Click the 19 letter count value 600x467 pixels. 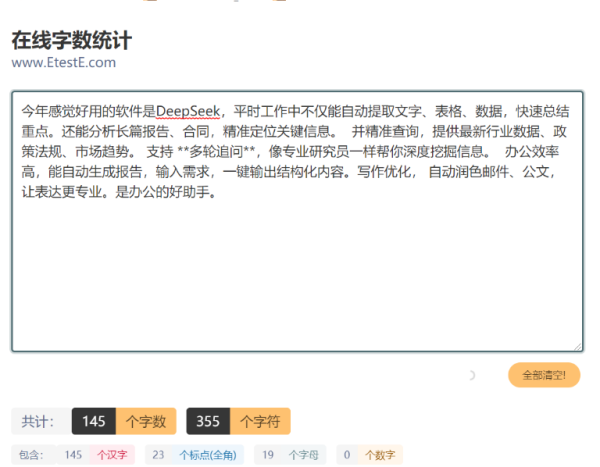coord(268,455)
